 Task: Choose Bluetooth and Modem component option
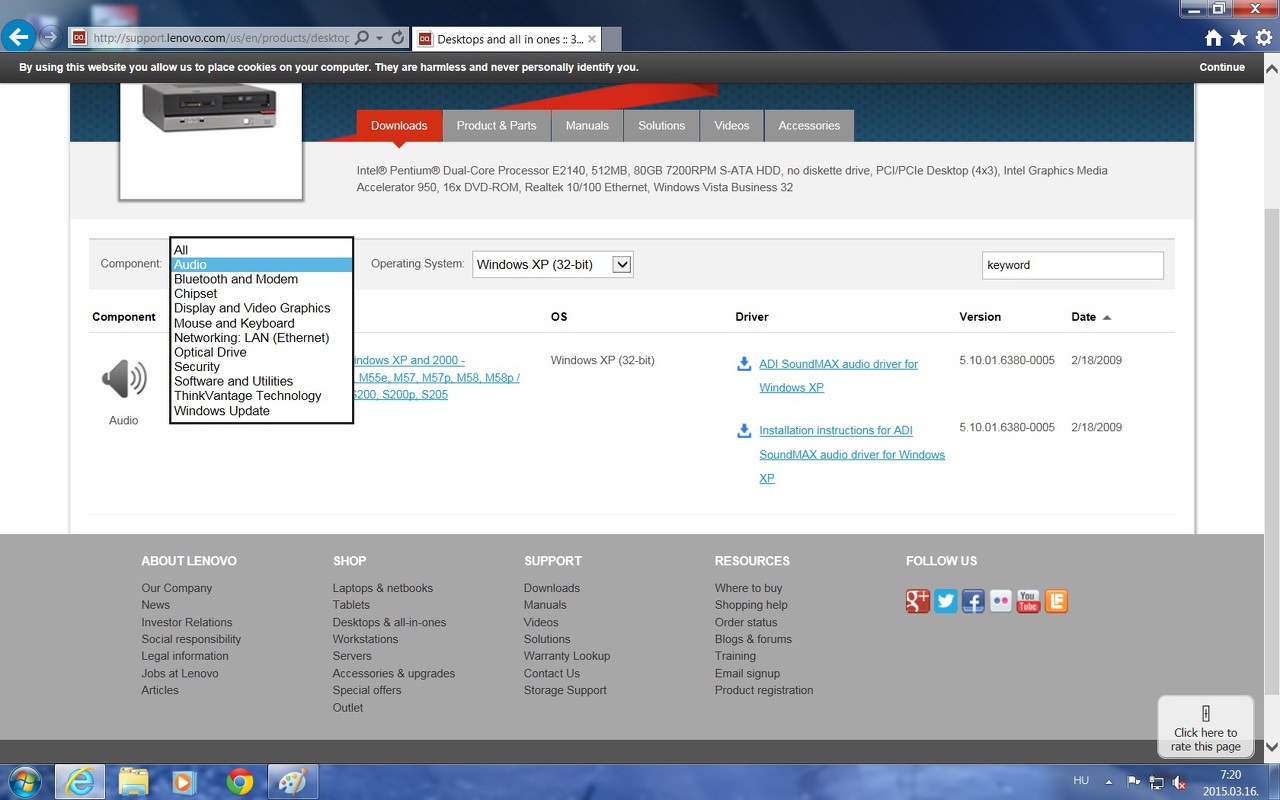pos(262,279)
